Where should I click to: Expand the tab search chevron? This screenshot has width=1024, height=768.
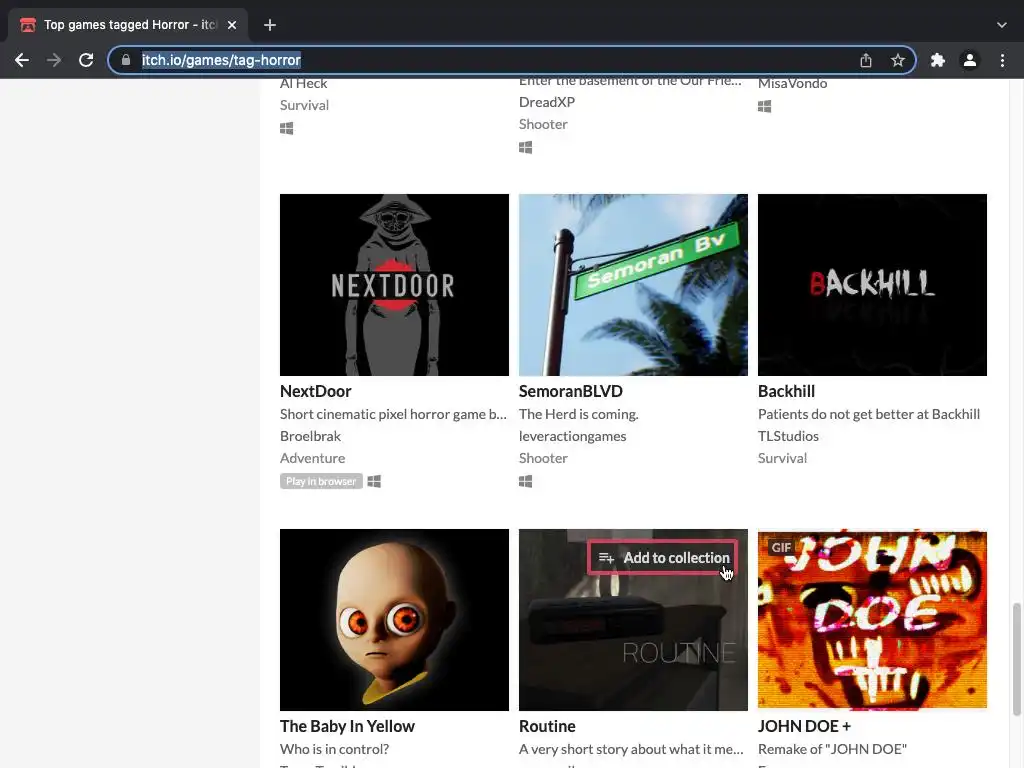click(x=1002, y=25)
